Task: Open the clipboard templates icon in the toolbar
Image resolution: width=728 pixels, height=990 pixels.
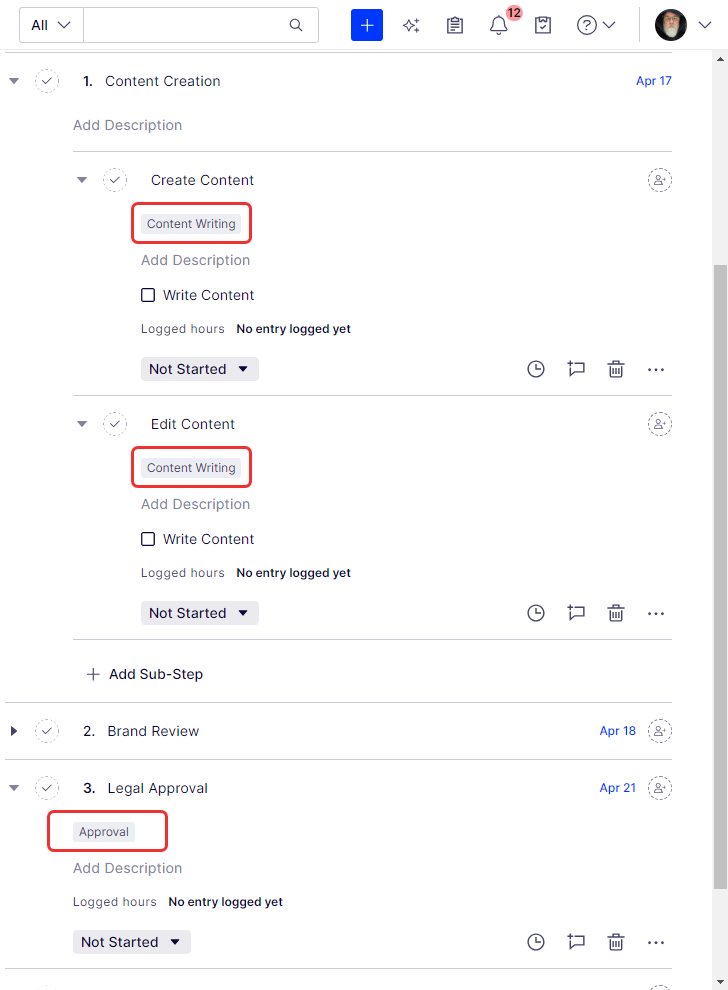Action: (x=454, y=24)
